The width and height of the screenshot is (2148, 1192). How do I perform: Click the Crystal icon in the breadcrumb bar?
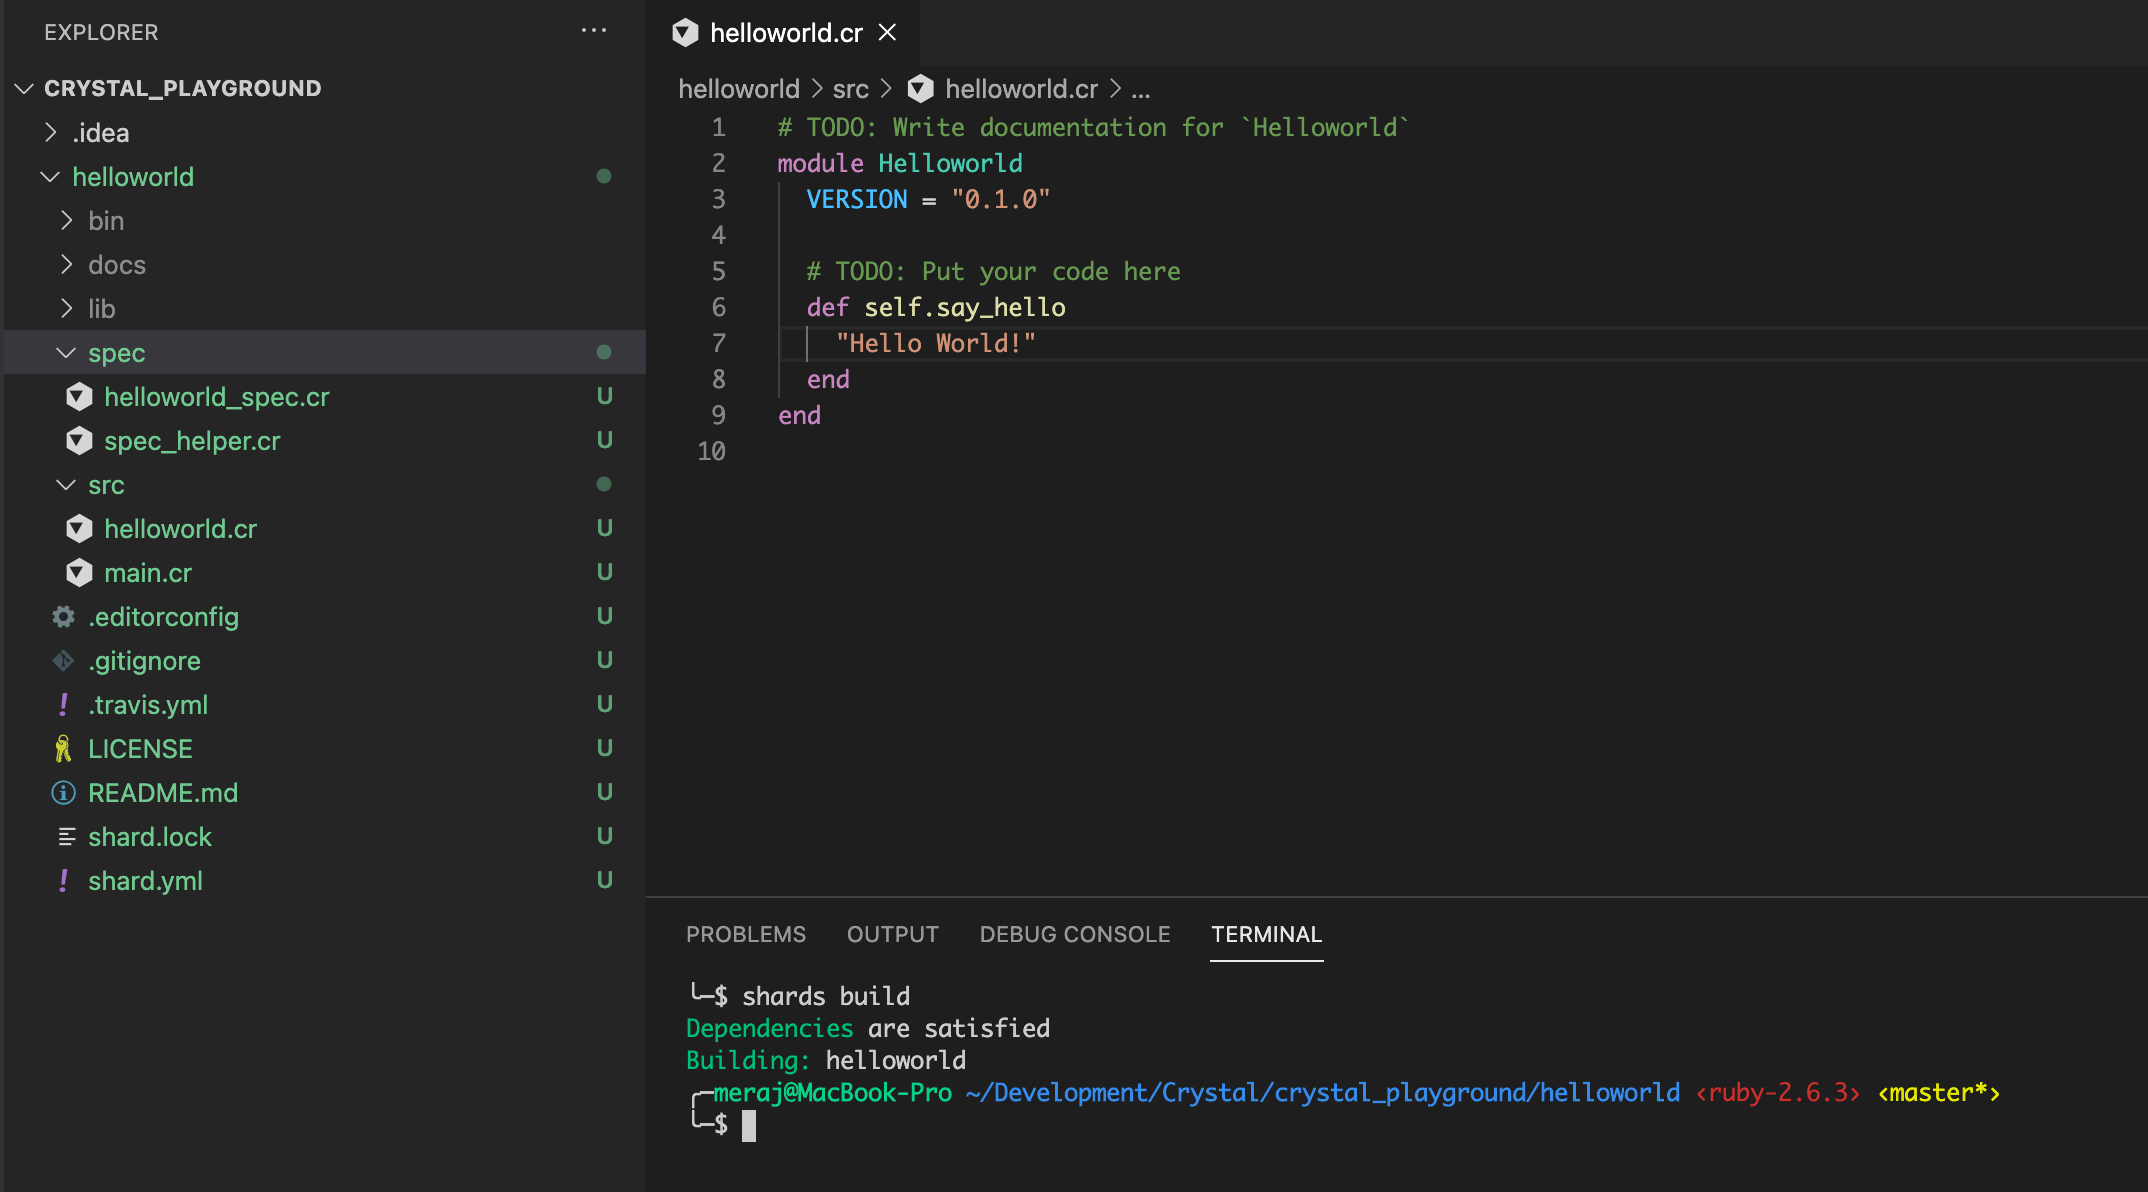(x=920, y=89)
